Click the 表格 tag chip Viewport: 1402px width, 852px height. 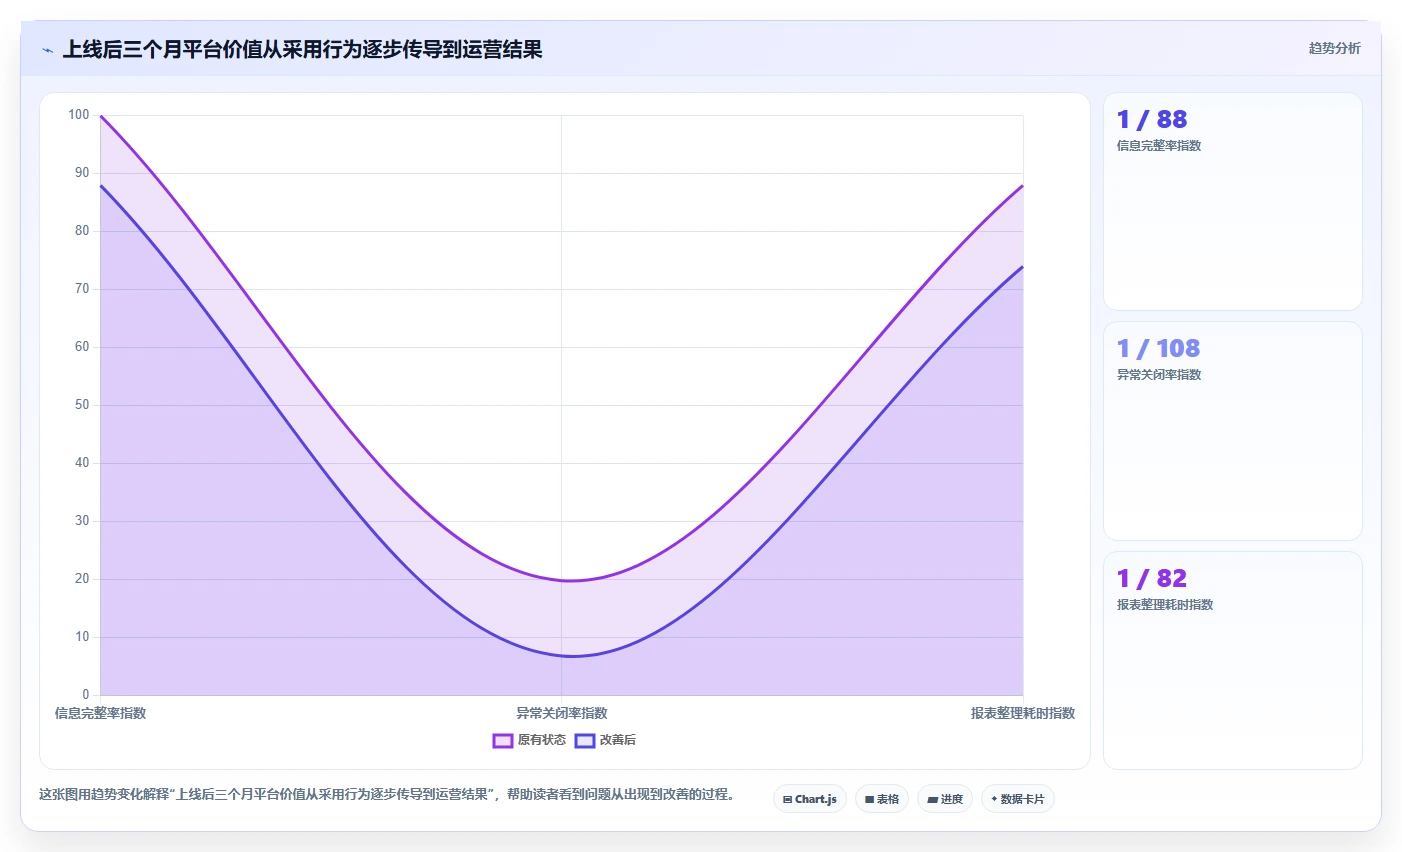coord(882,799)
